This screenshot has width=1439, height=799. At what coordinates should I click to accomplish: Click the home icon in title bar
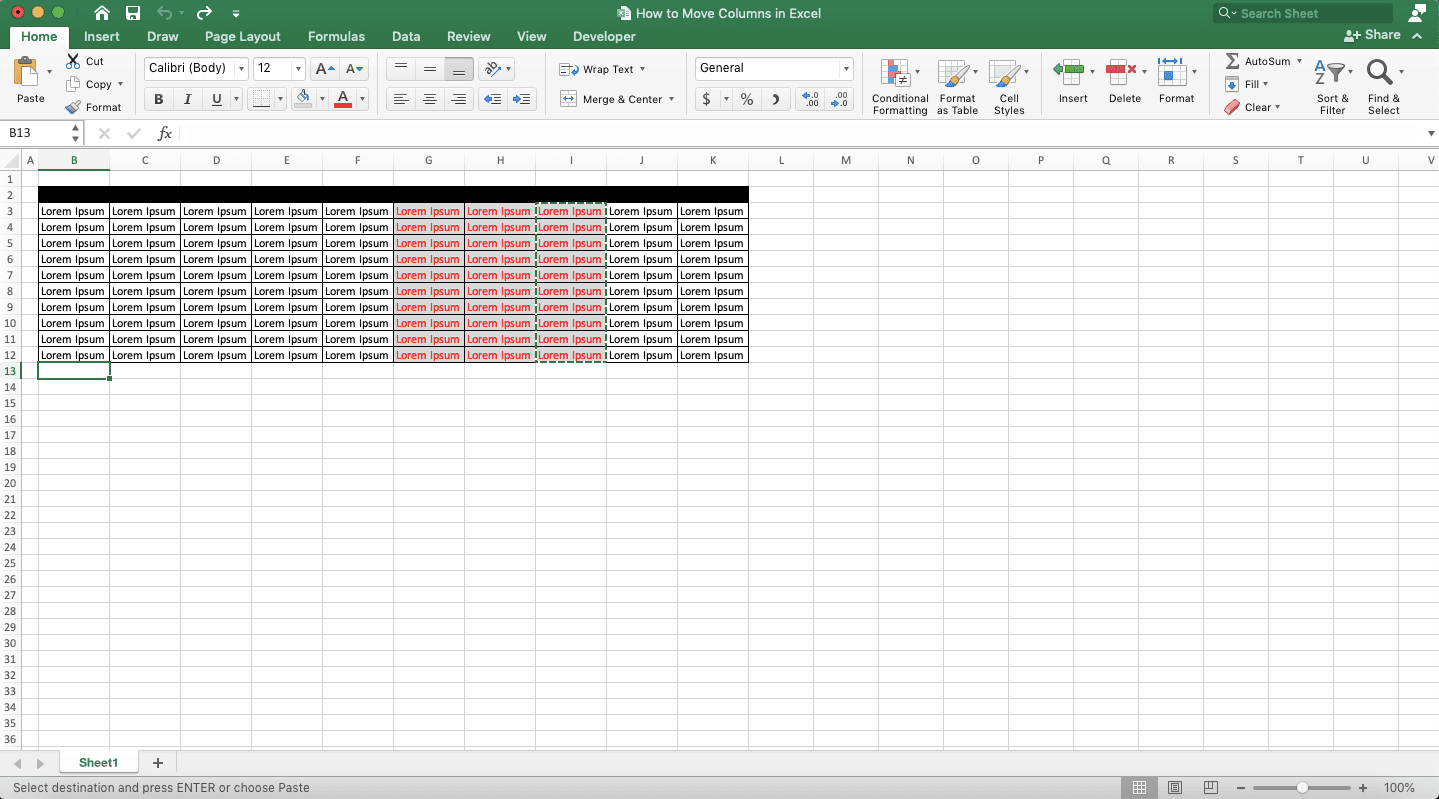pyautogui.click(x=101, y=13)
